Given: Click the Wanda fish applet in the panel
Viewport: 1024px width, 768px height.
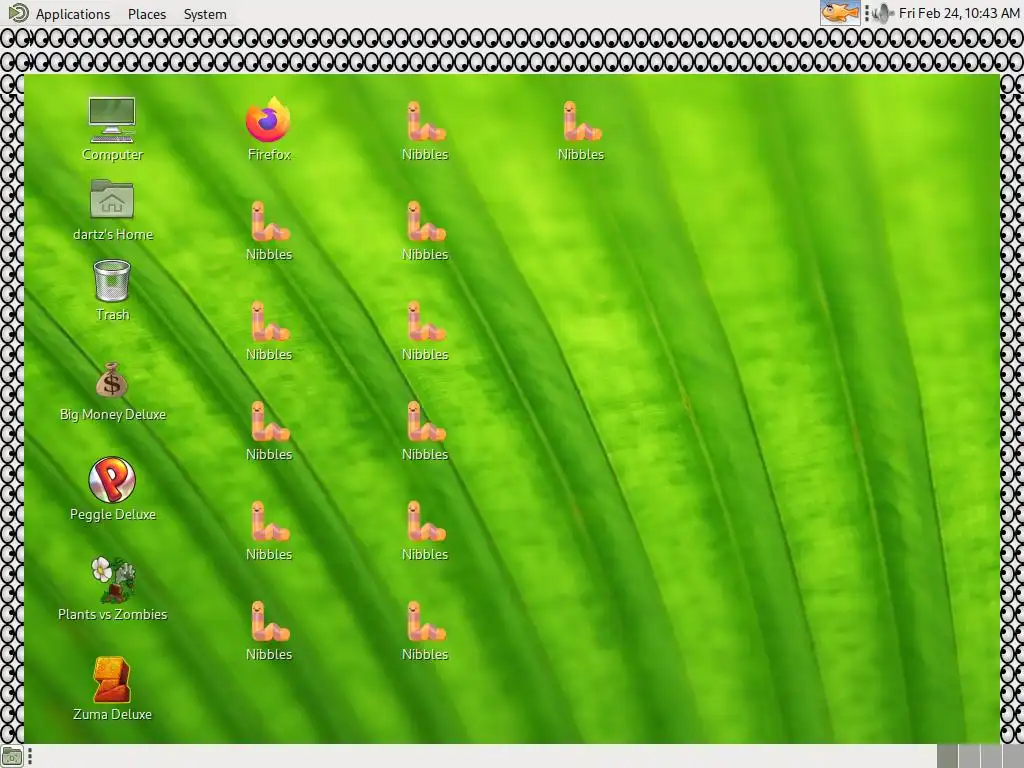Looking at the screenshot, I should coord(840,13).
